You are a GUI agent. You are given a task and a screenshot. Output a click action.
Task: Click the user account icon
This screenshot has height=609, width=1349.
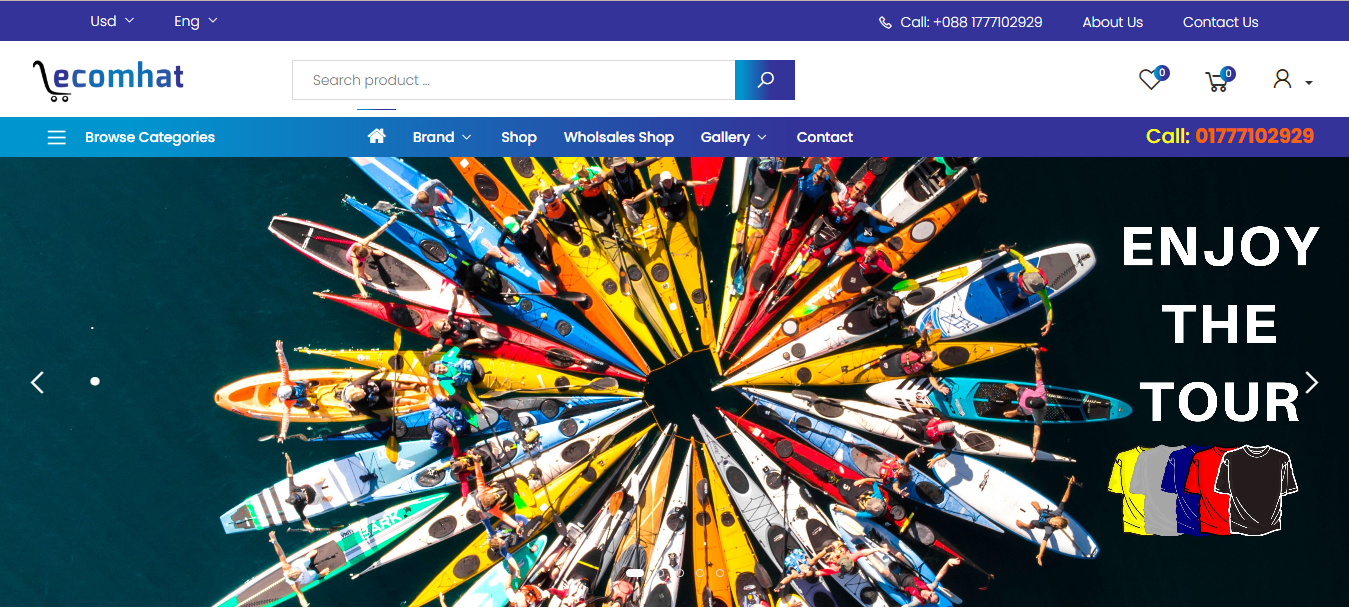click(x=1282, y=79)
